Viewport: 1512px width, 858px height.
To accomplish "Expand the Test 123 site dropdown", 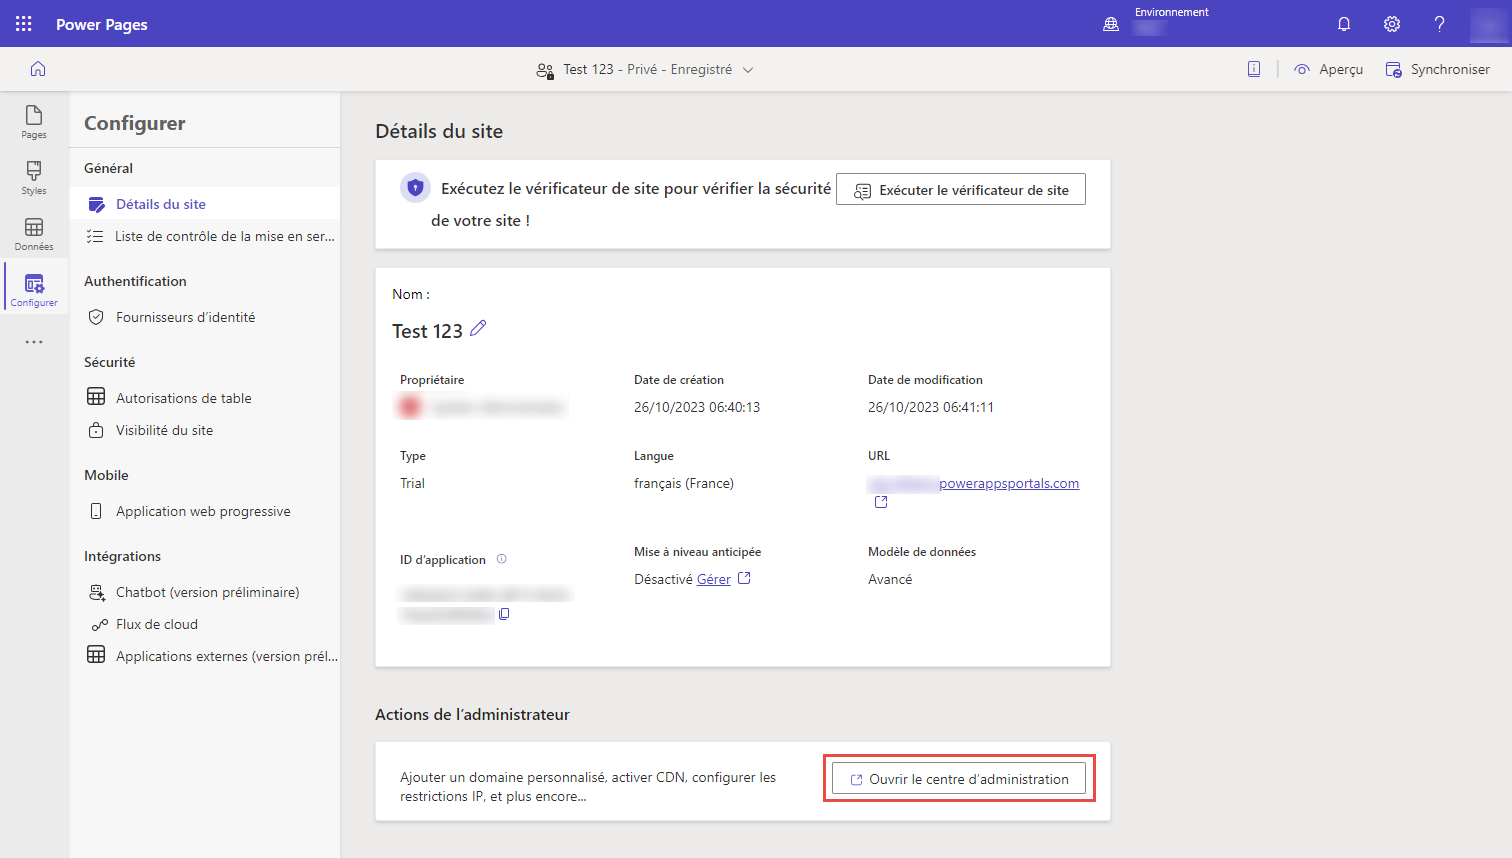I will point(748,70).
